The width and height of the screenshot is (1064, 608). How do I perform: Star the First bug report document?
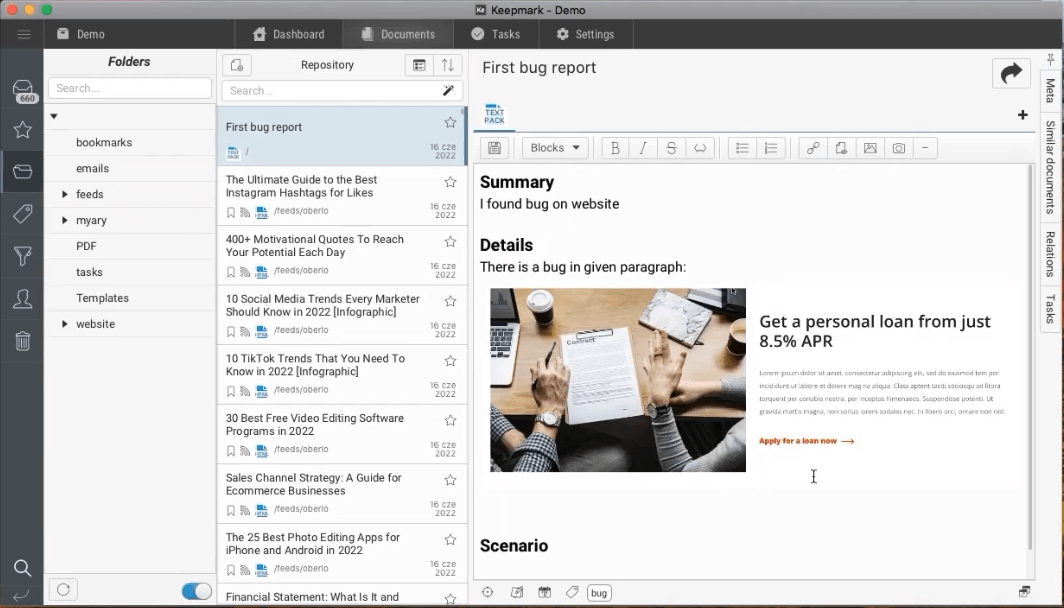(450, 123)
